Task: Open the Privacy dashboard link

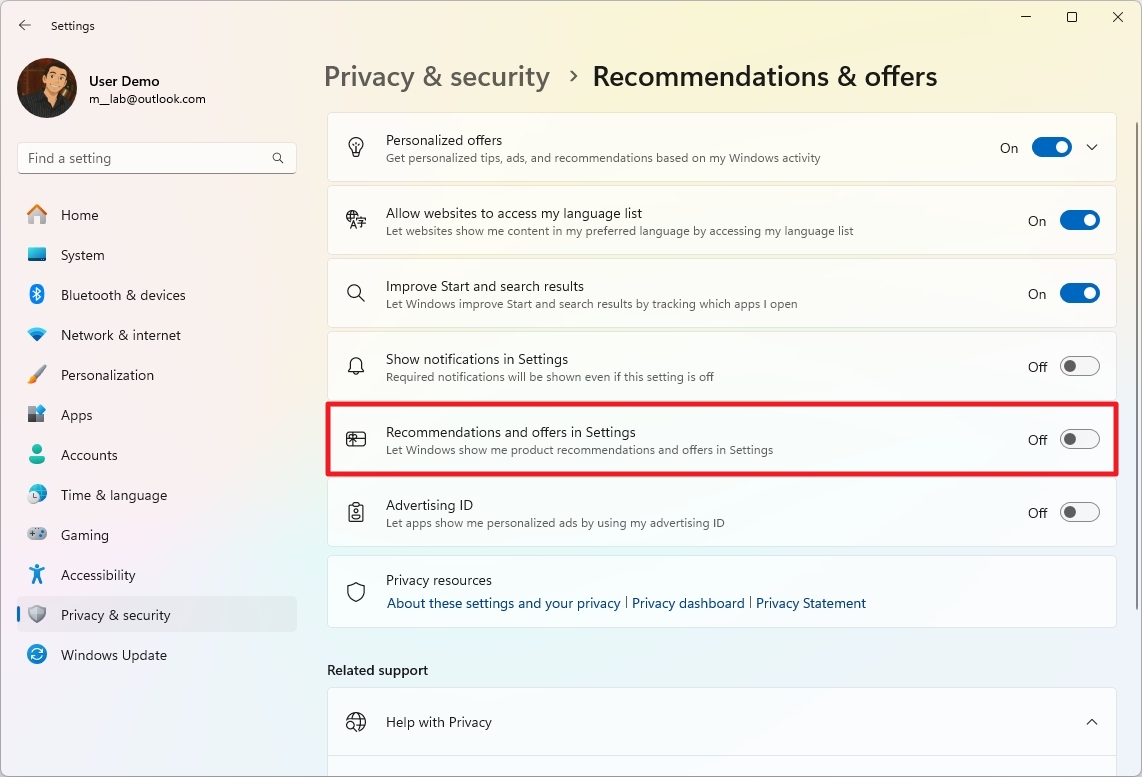Action: [688, 603]
